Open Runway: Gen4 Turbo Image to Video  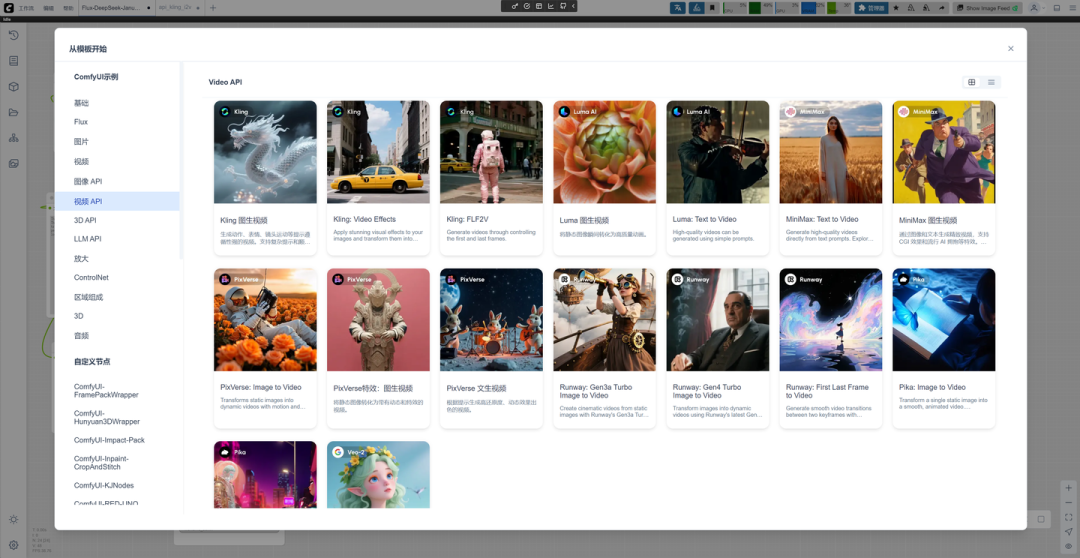[718, 348]
